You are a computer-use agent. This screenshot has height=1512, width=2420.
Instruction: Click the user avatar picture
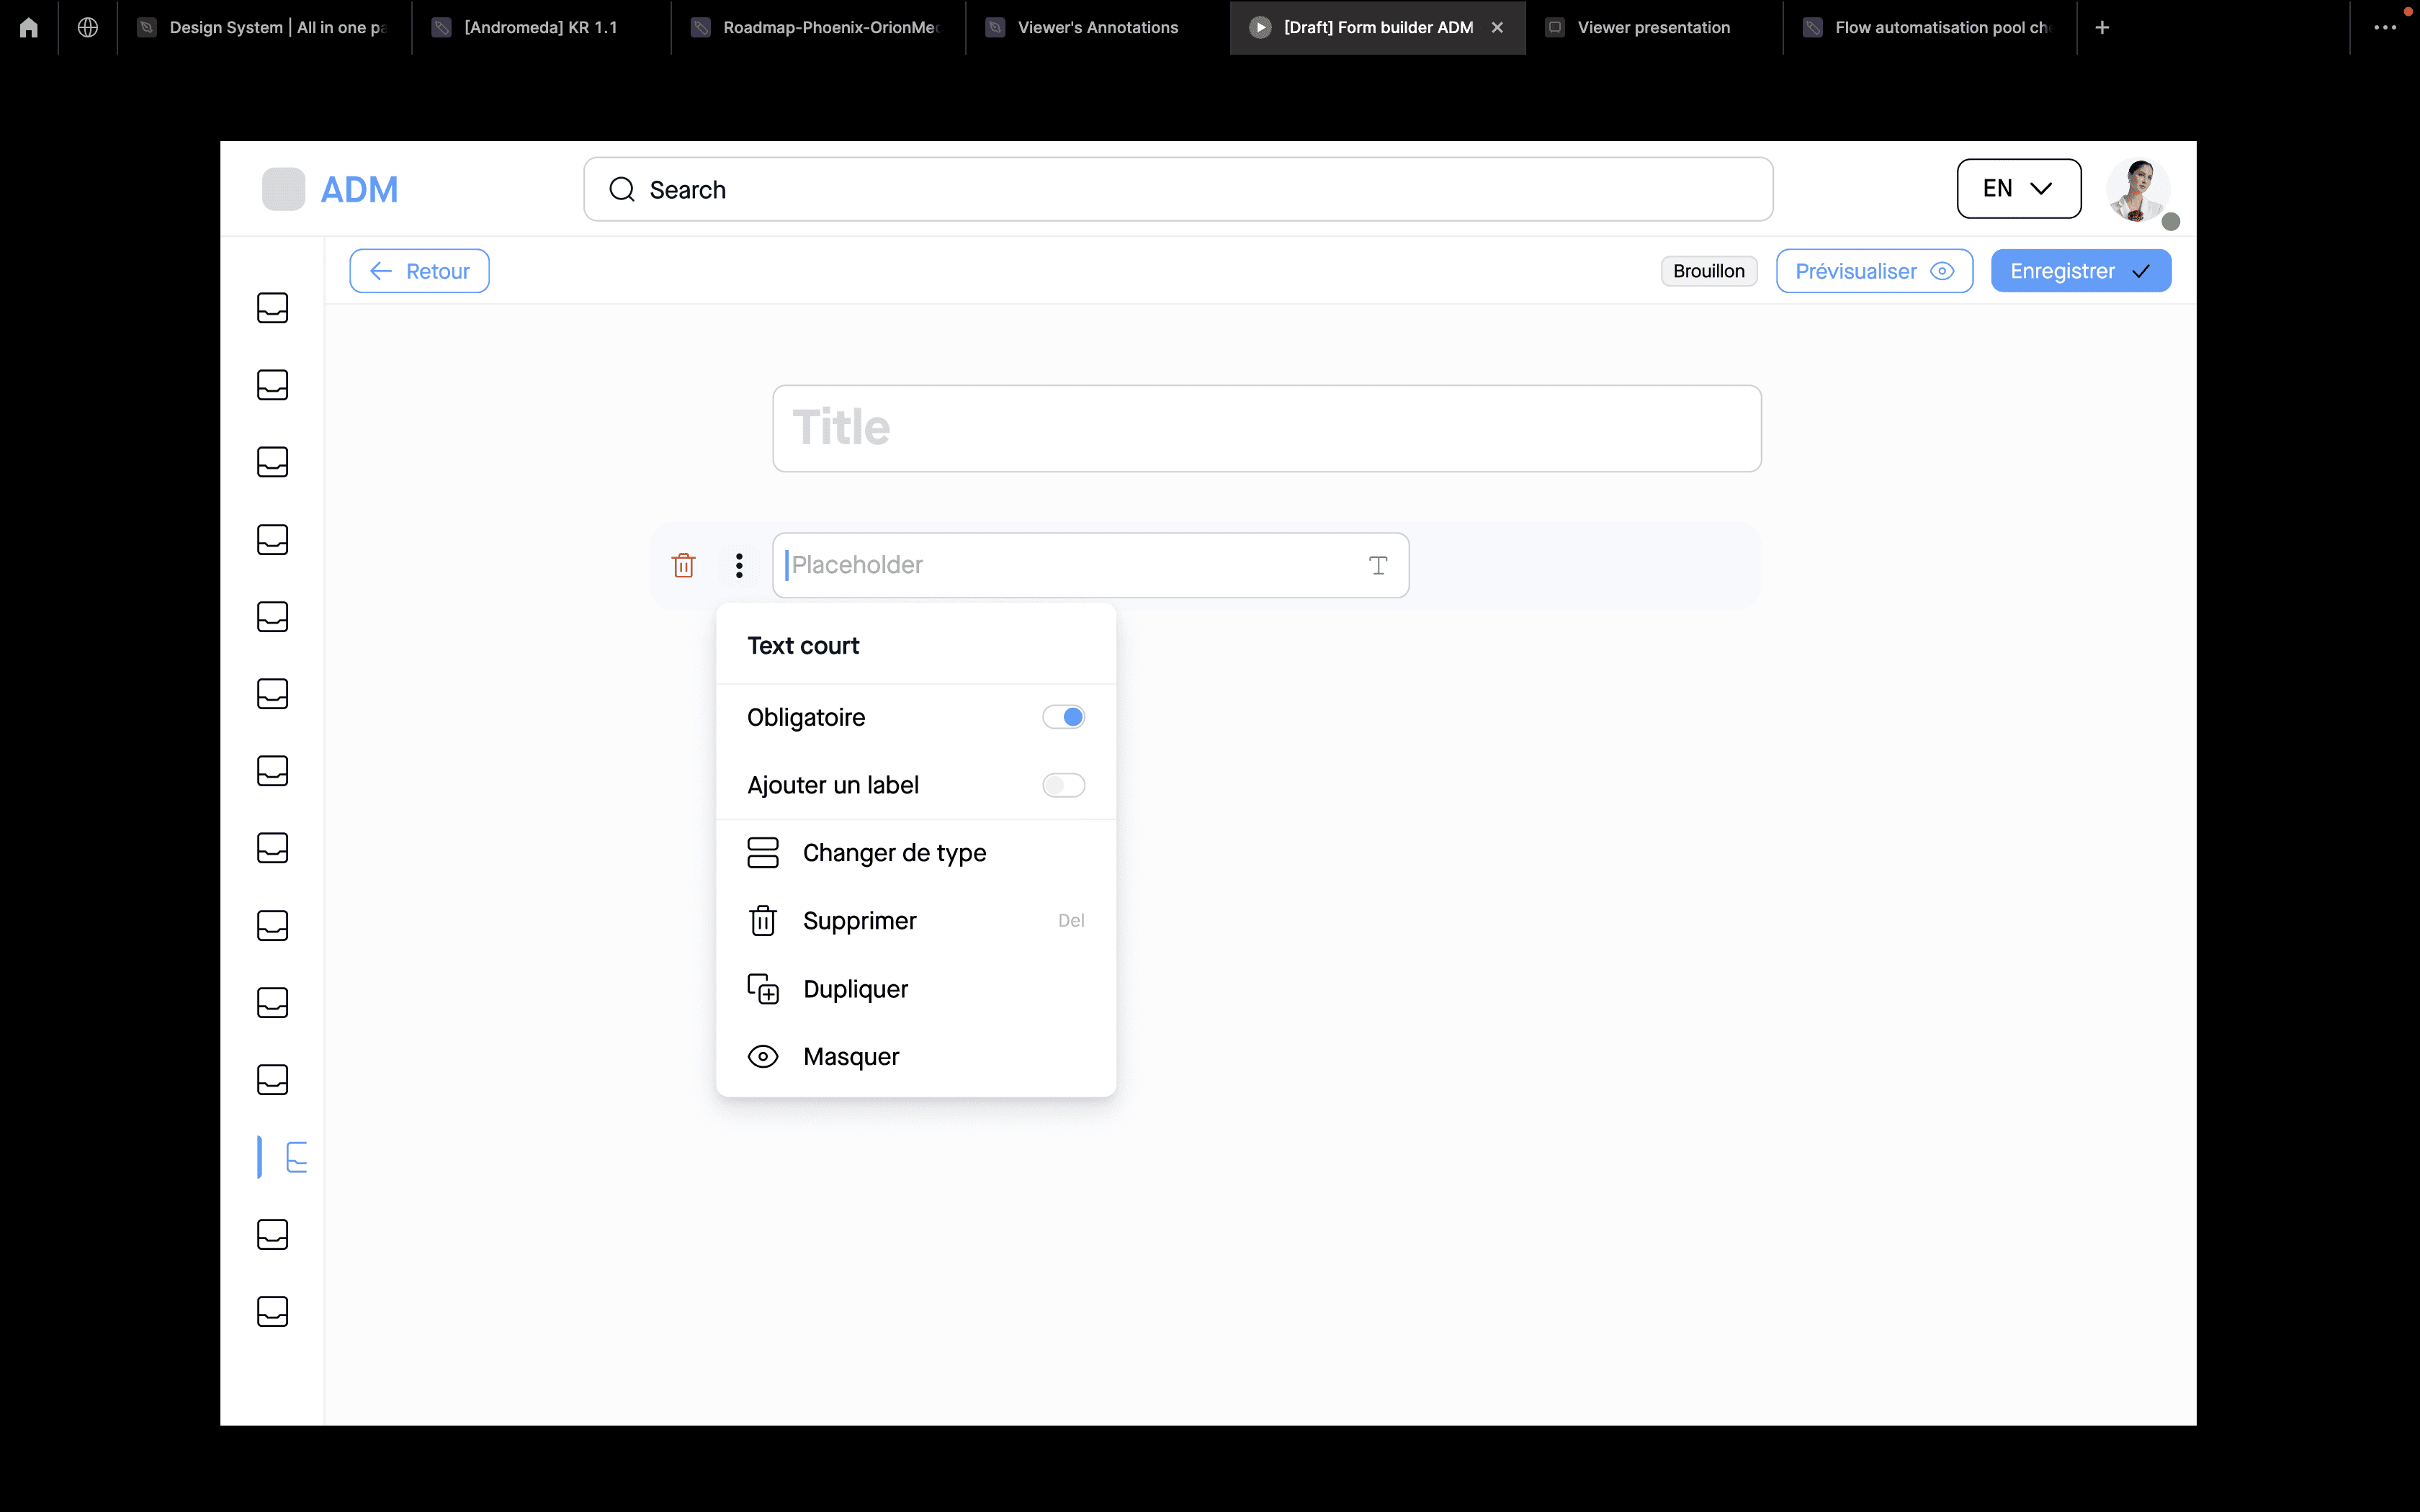(x=2138, y=189)
